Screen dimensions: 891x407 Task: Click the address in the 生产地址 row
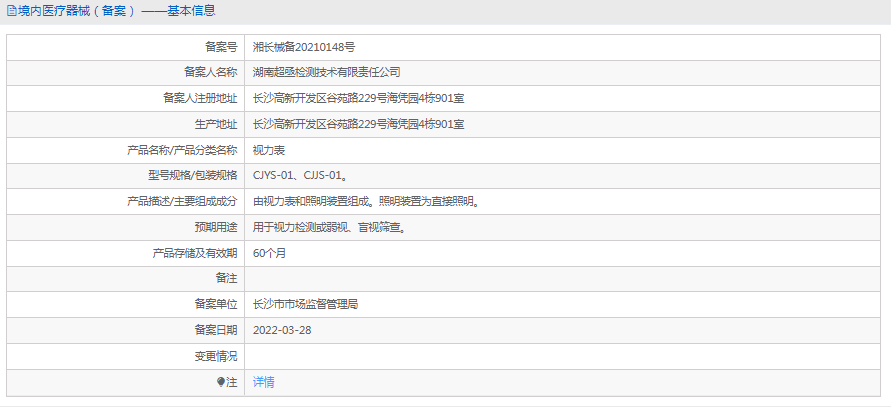point(359,124)
